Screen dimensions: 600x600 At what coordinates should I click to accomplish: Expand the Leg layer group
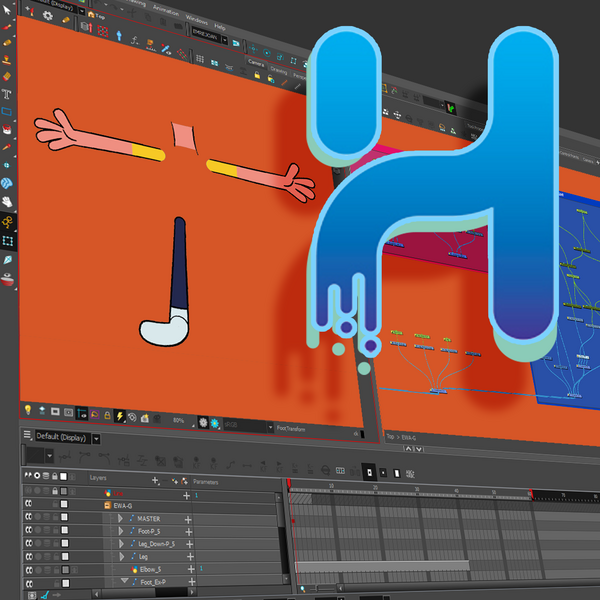click(x=121, y=556)
